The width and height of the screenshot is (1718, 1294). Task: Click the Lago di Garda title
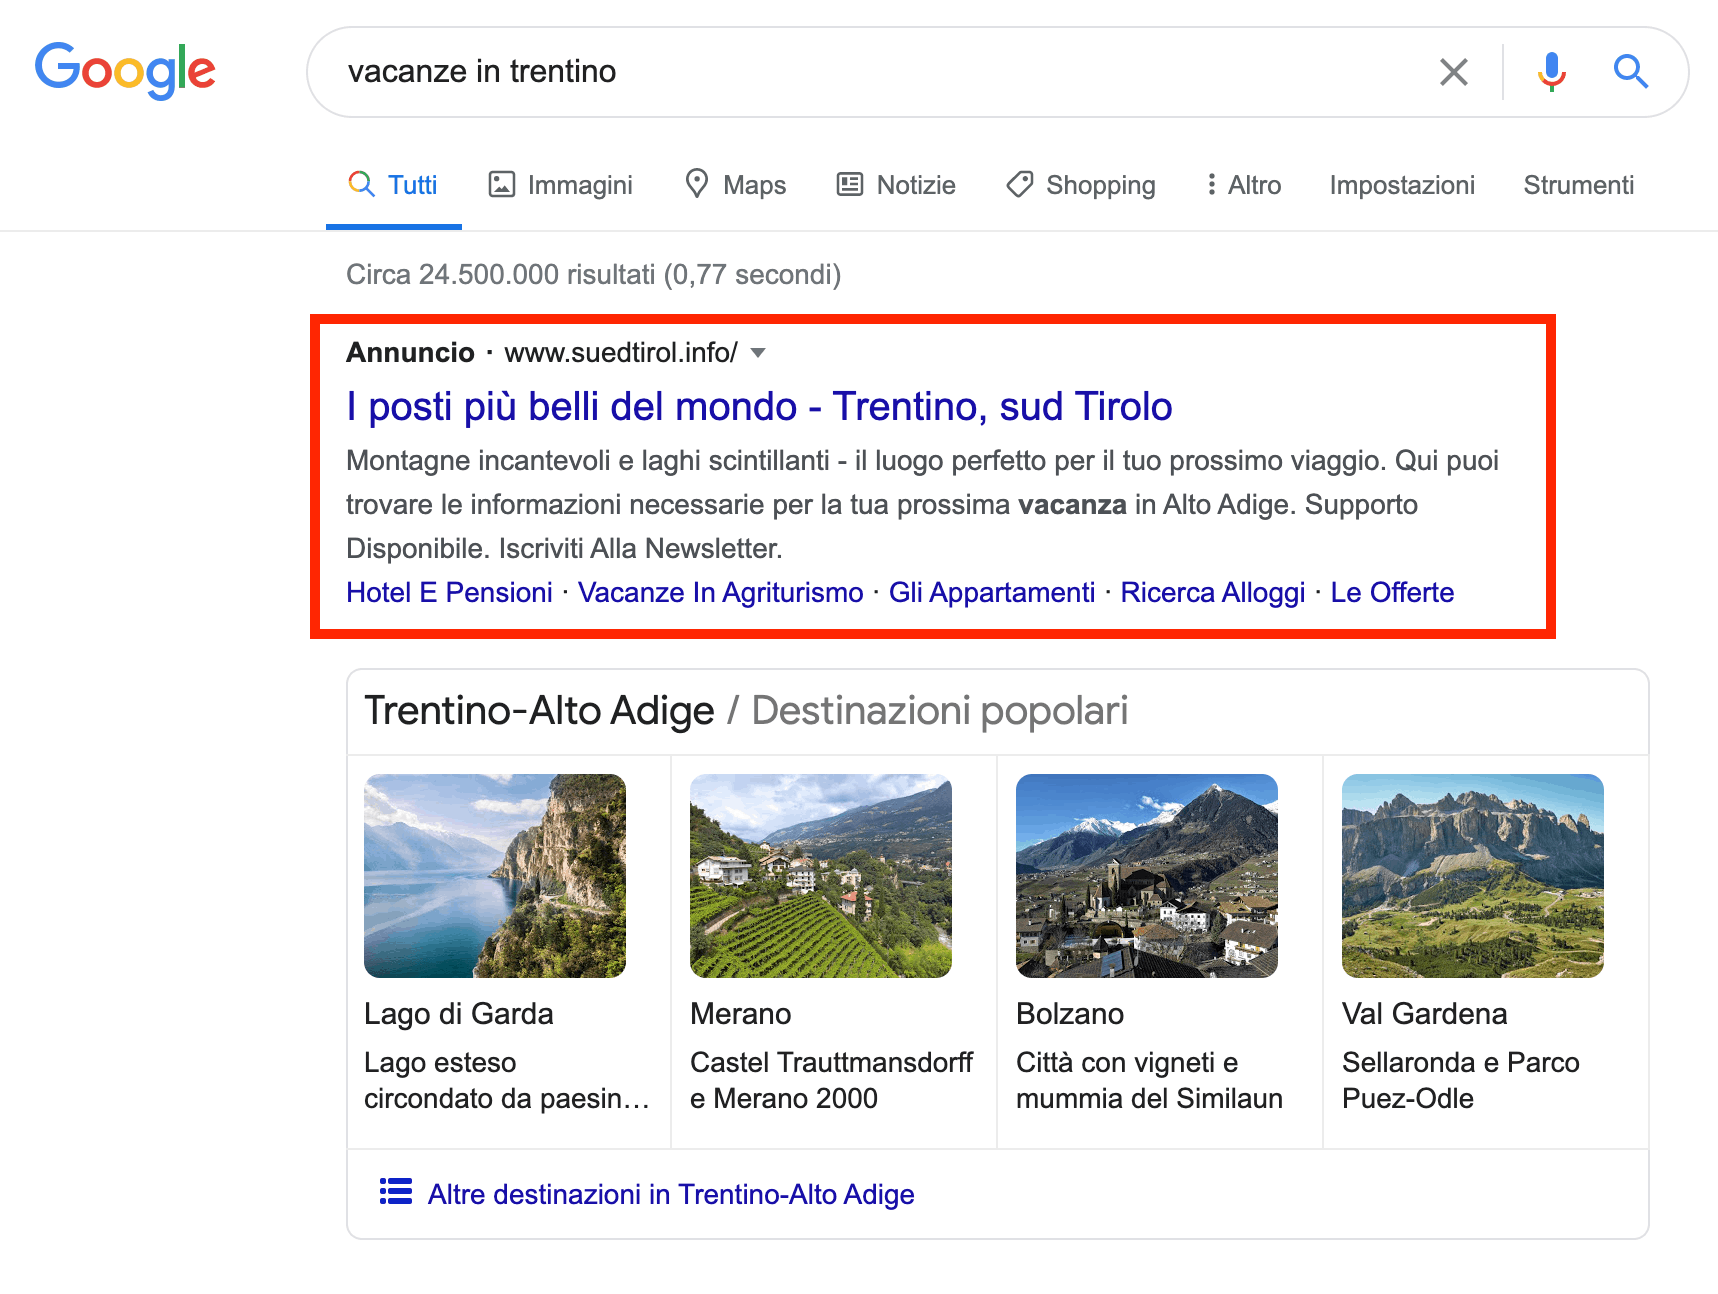(x=458, y=1014)
